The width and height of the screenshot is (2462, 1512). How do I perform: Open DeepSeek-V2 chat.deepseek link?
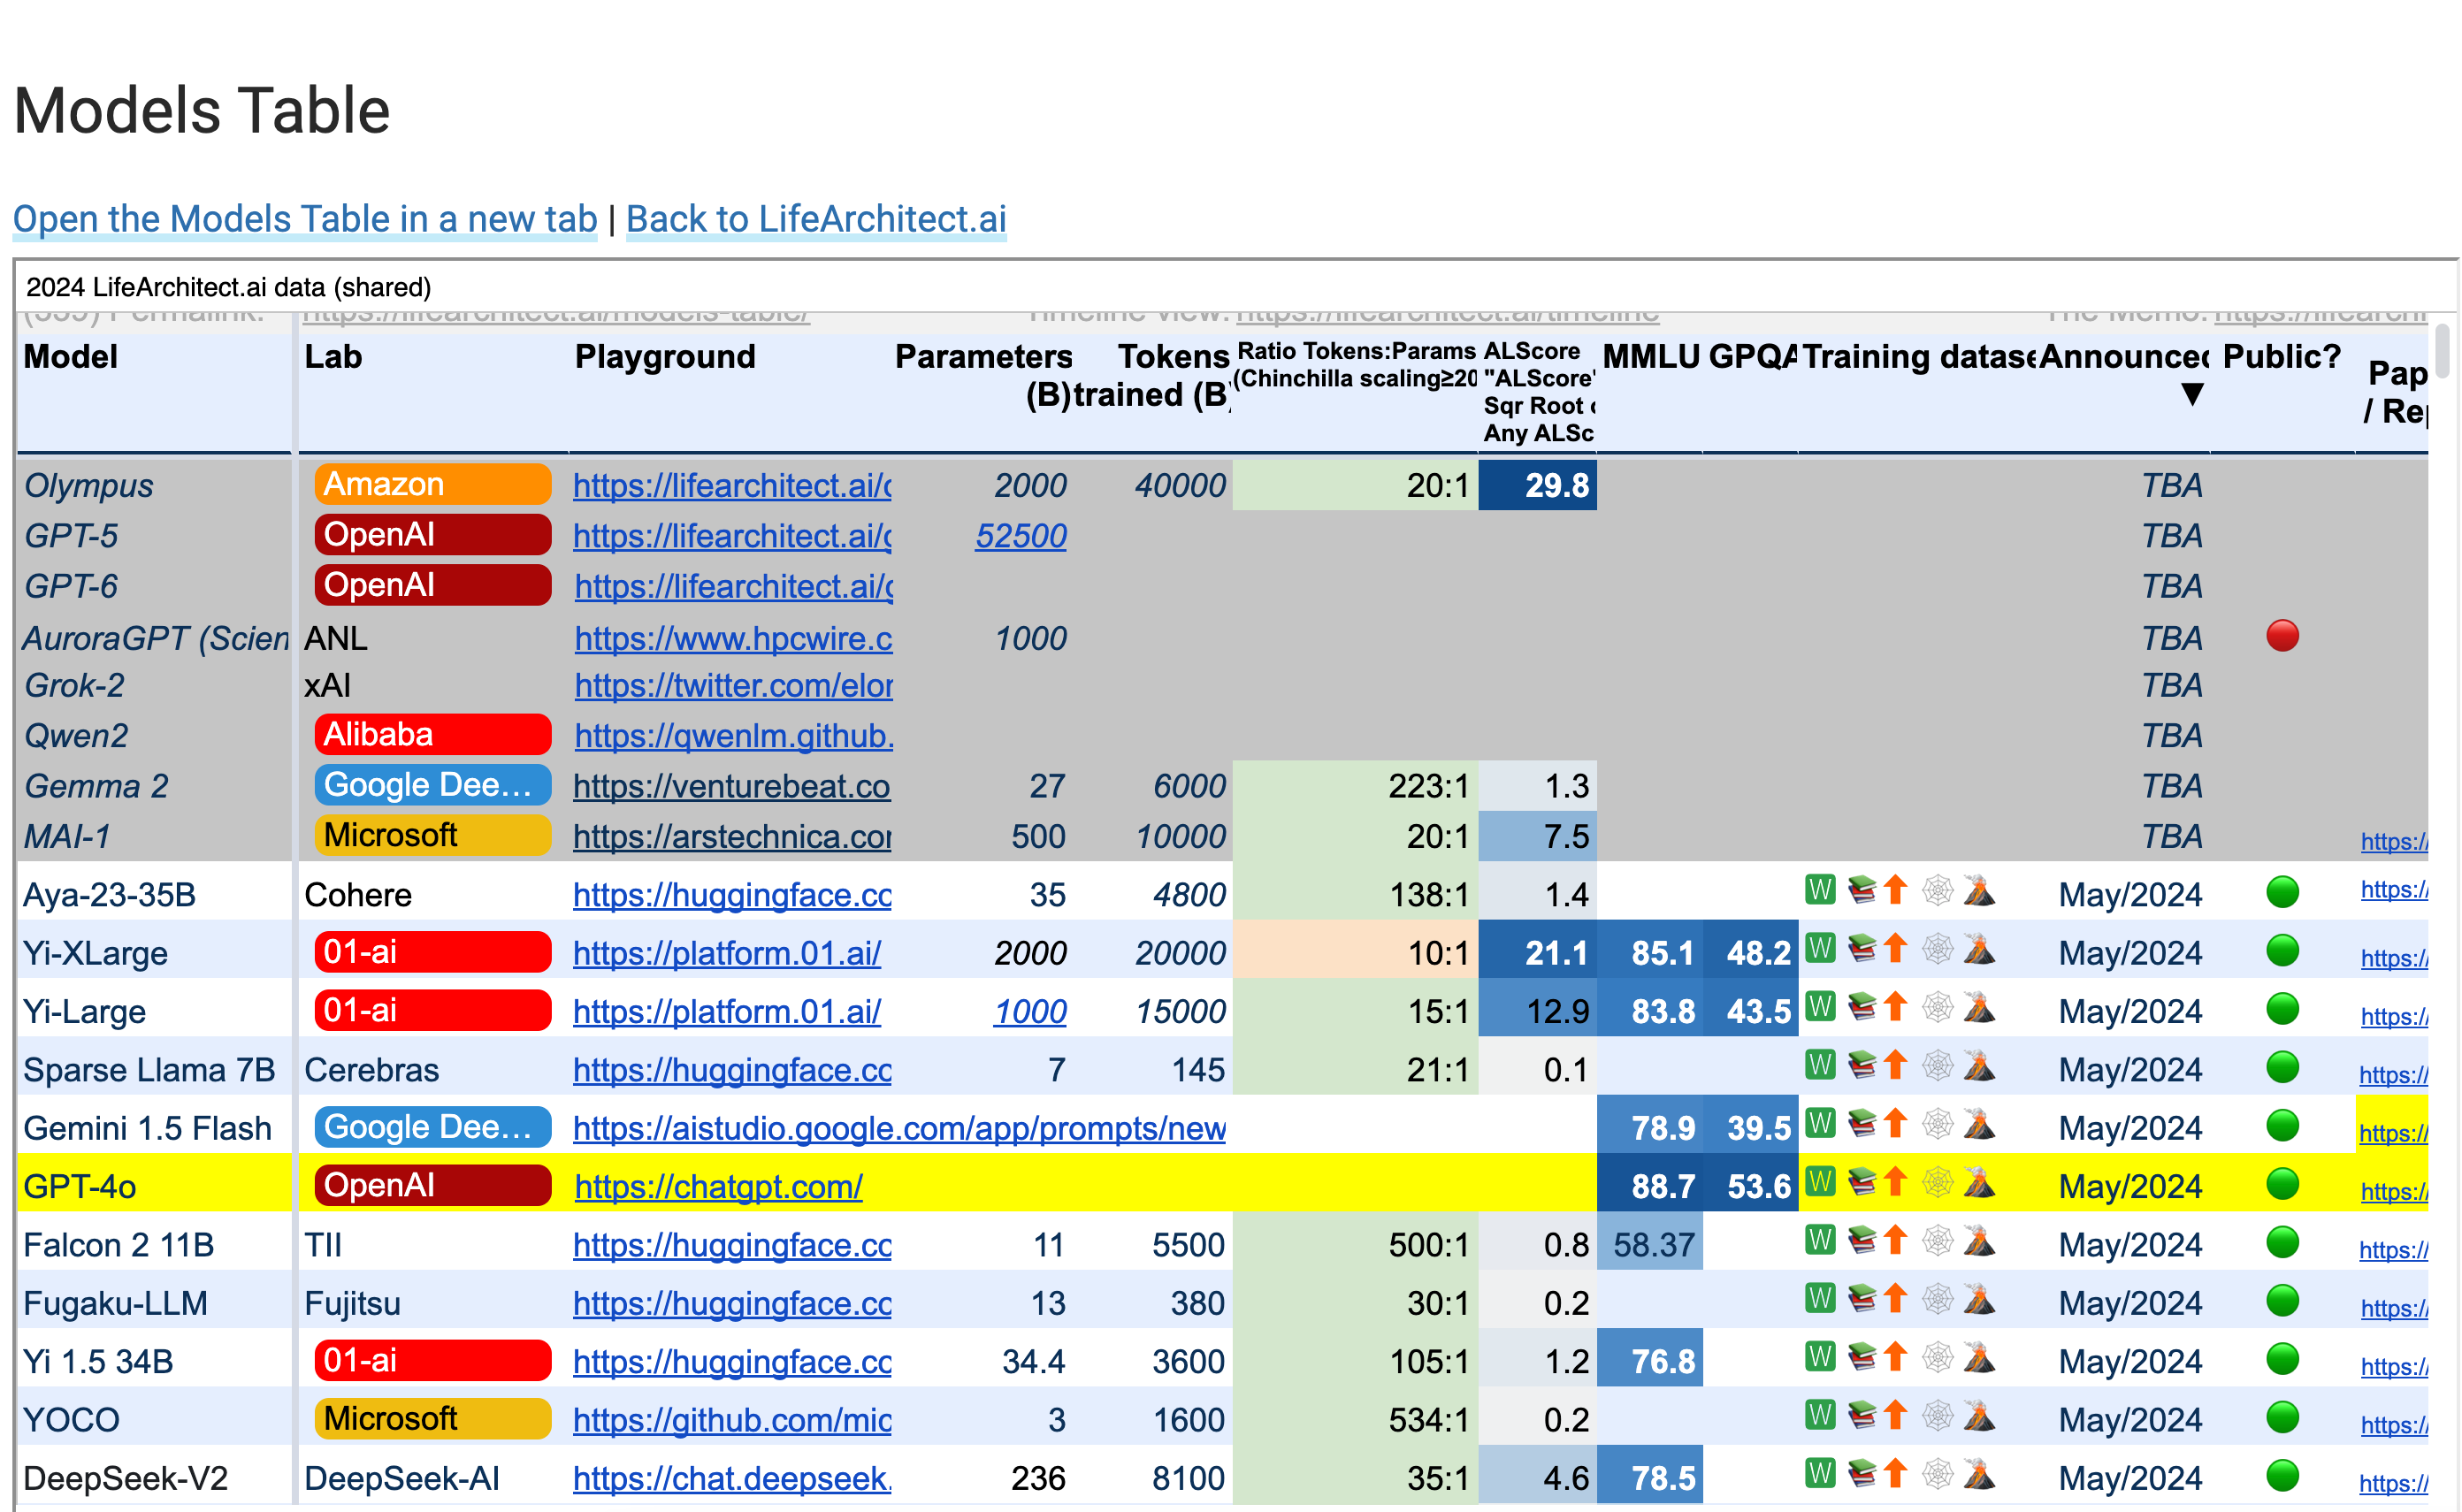coord(732,1478)
